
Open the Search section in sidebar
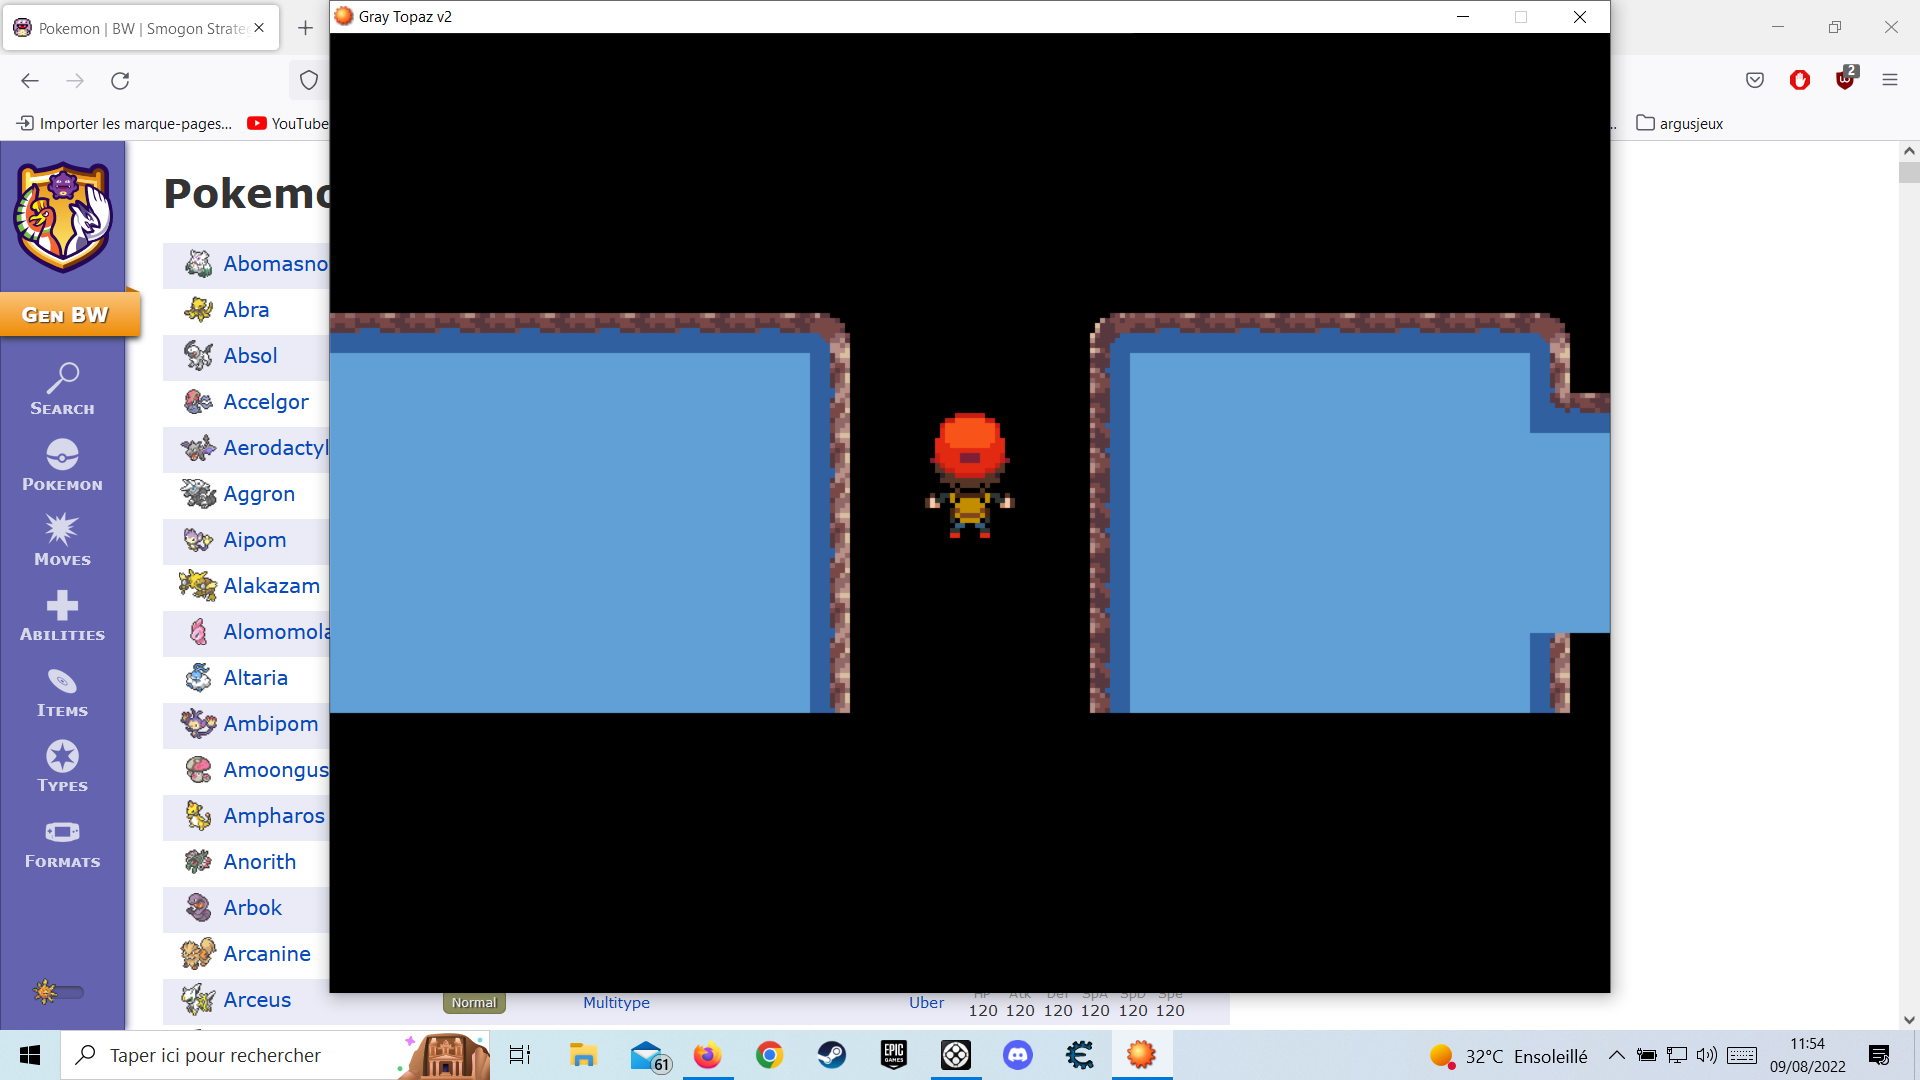(x=62, y=389)
